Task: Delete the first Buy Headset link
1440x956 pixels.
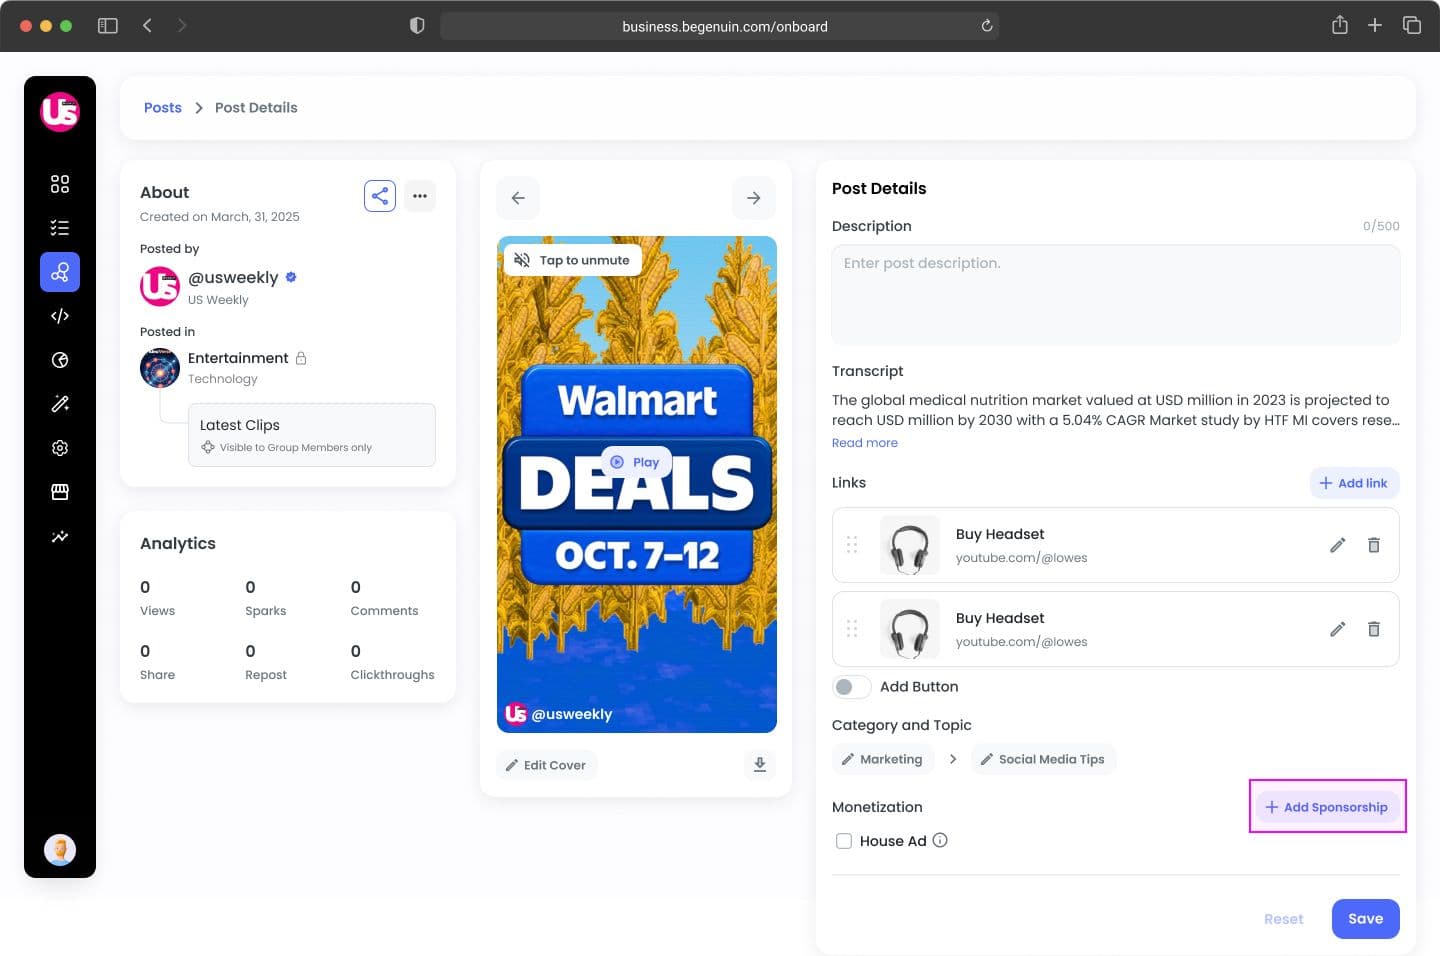Action: (x=1374, y=545)
